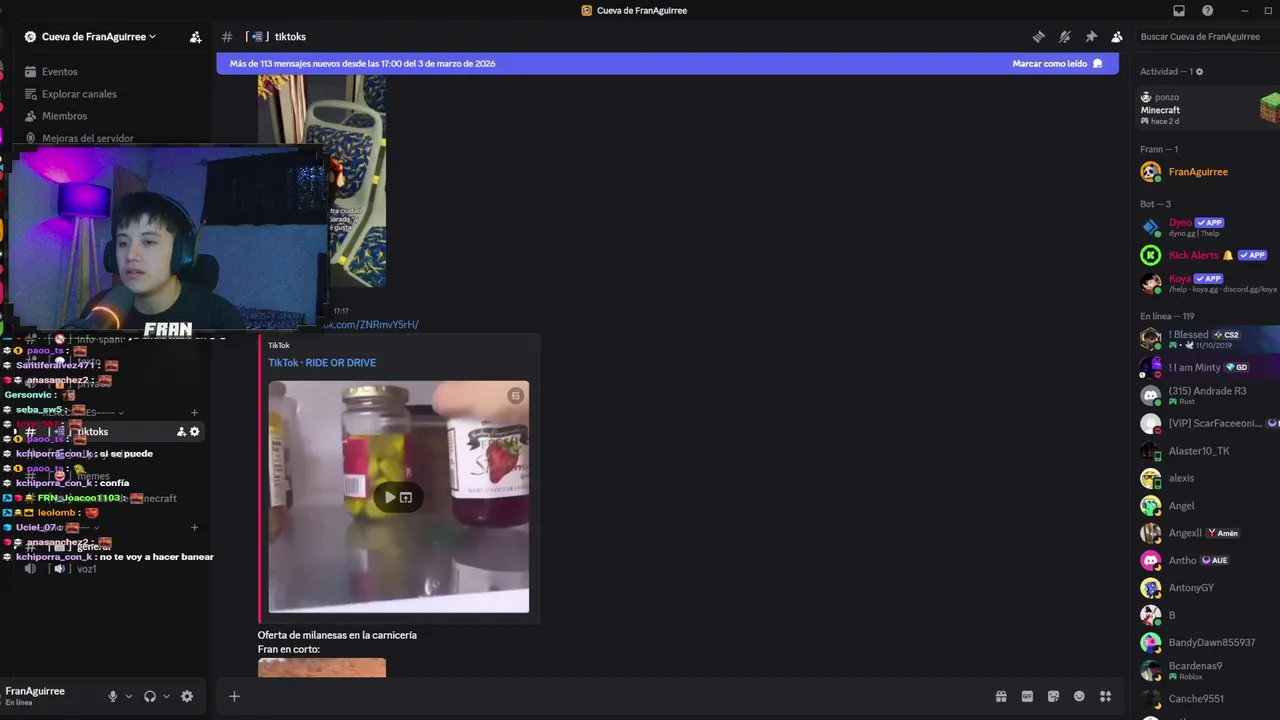Open Mejoras del servidor in the sidebar
Screen dimensions: 1280x720
[87, 138]
